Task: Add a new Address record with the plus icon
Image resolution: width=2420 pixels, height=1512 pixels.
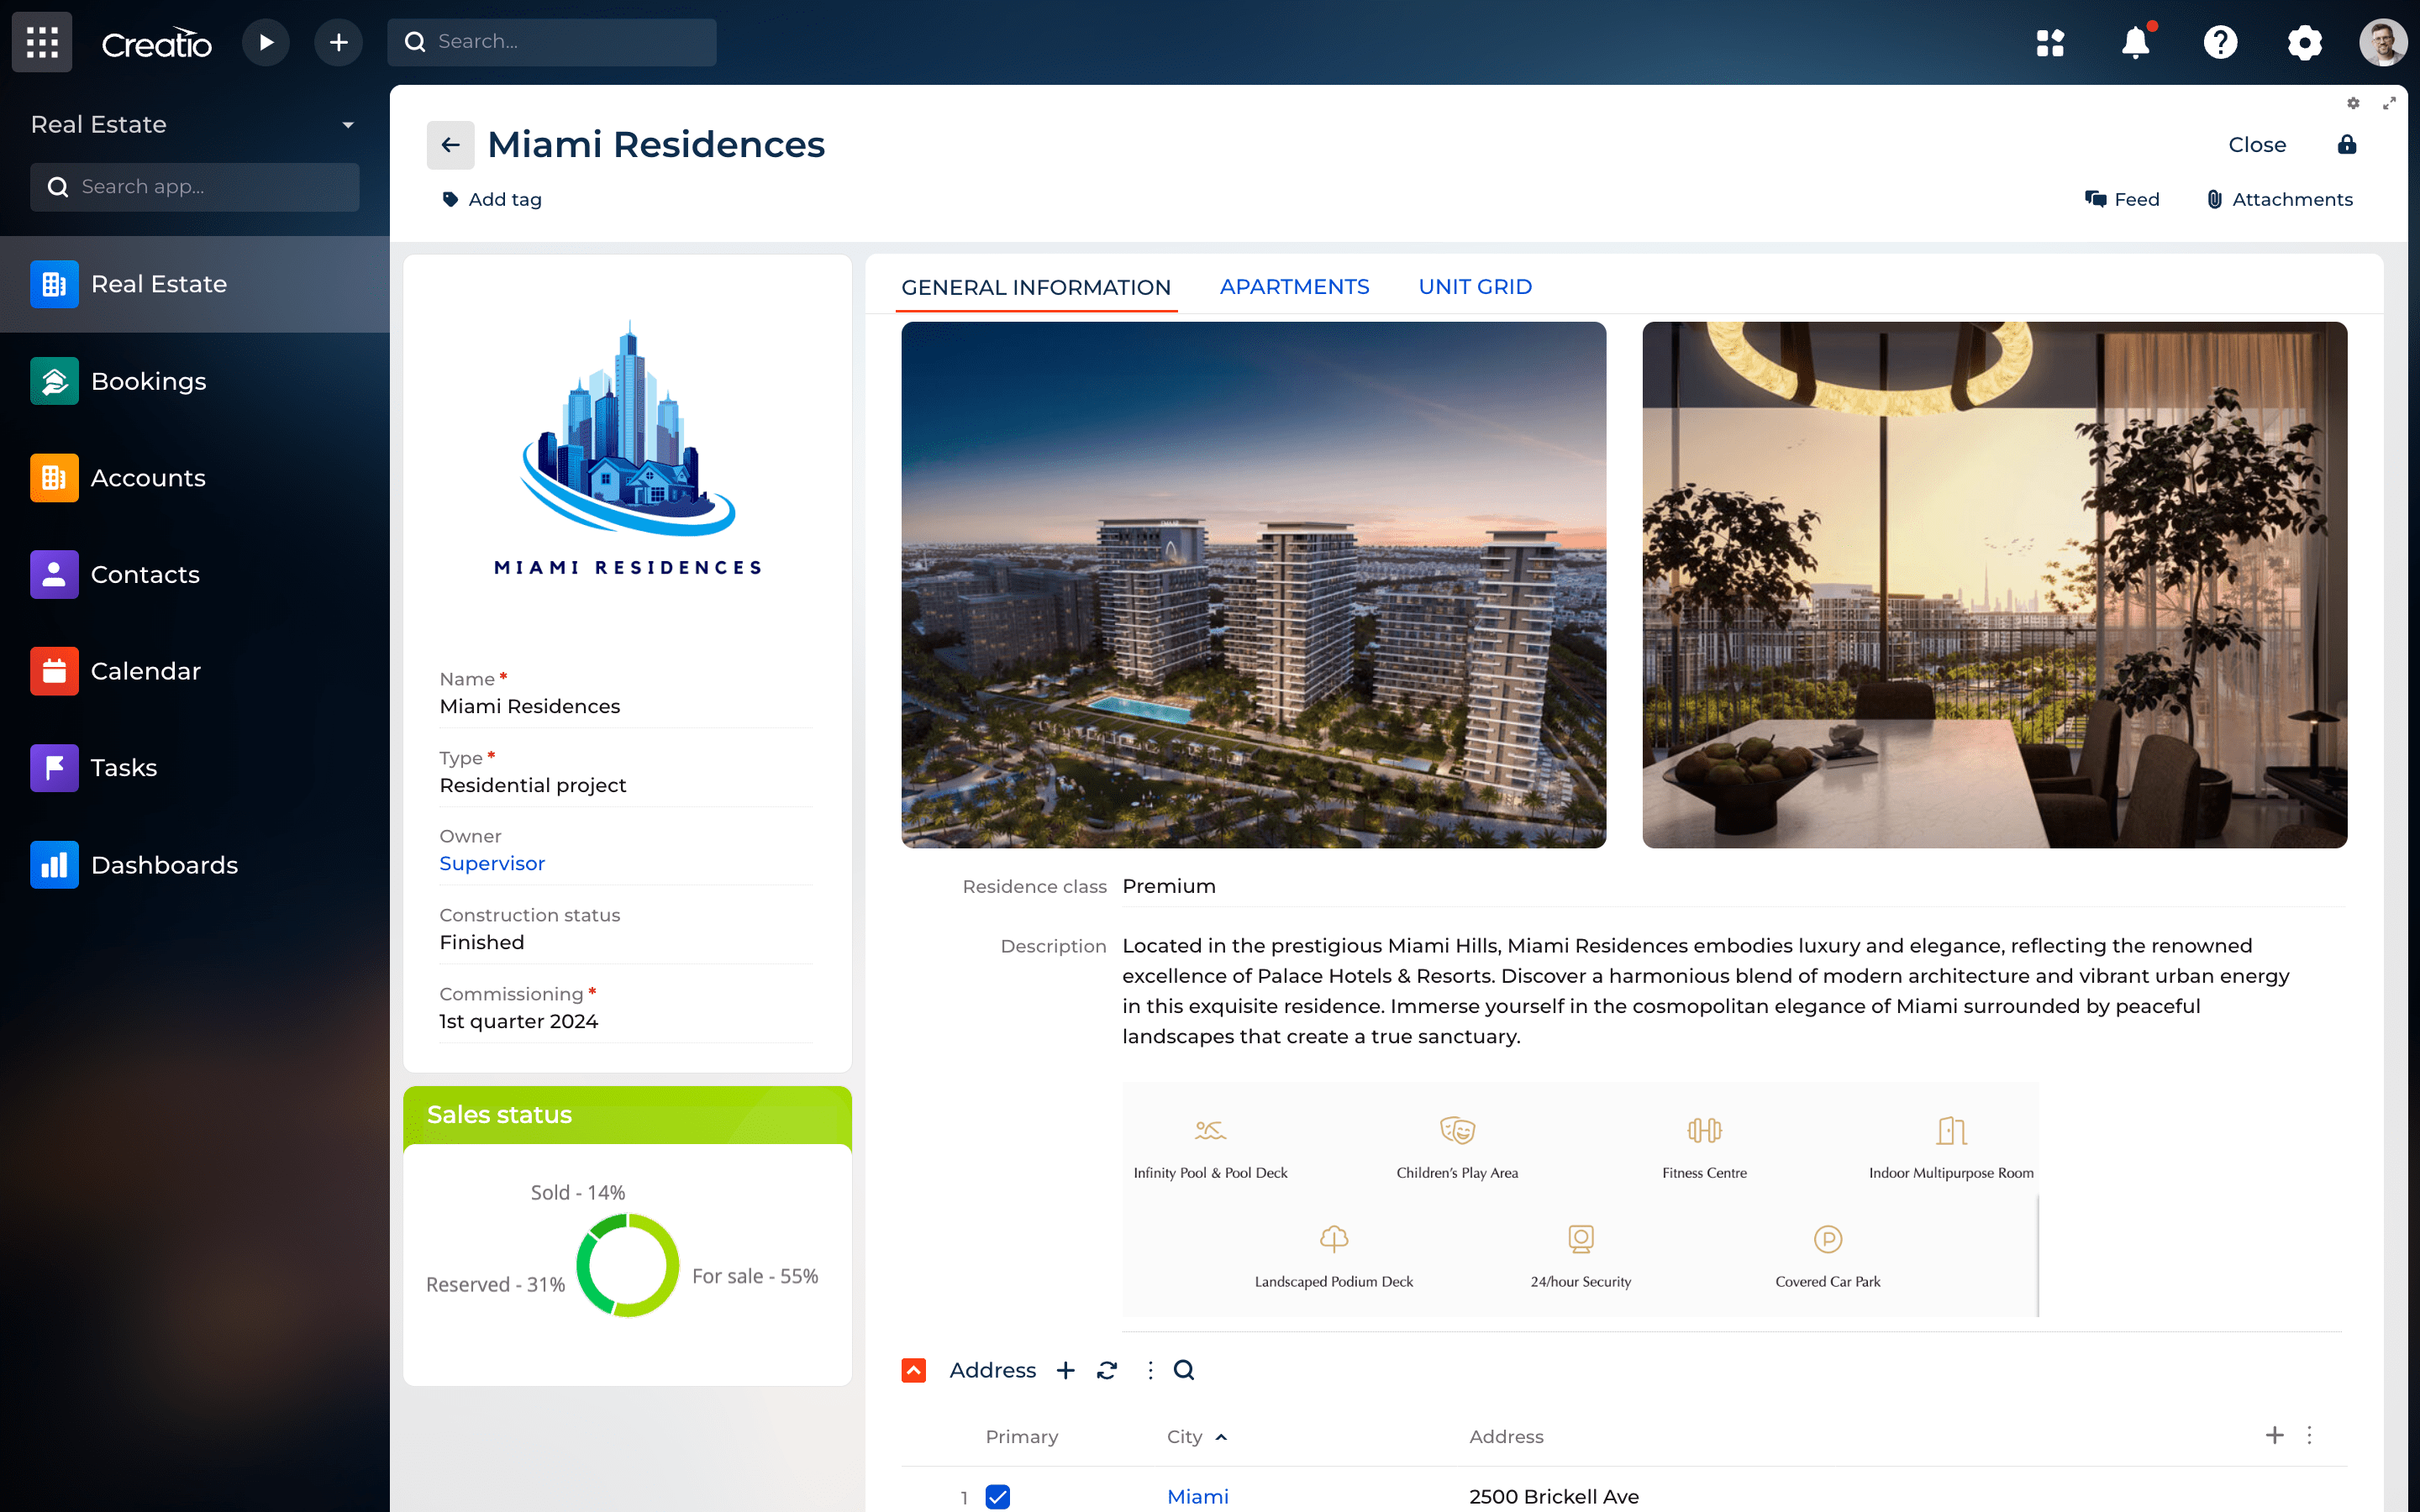Action: [x=1066, y=1370]
